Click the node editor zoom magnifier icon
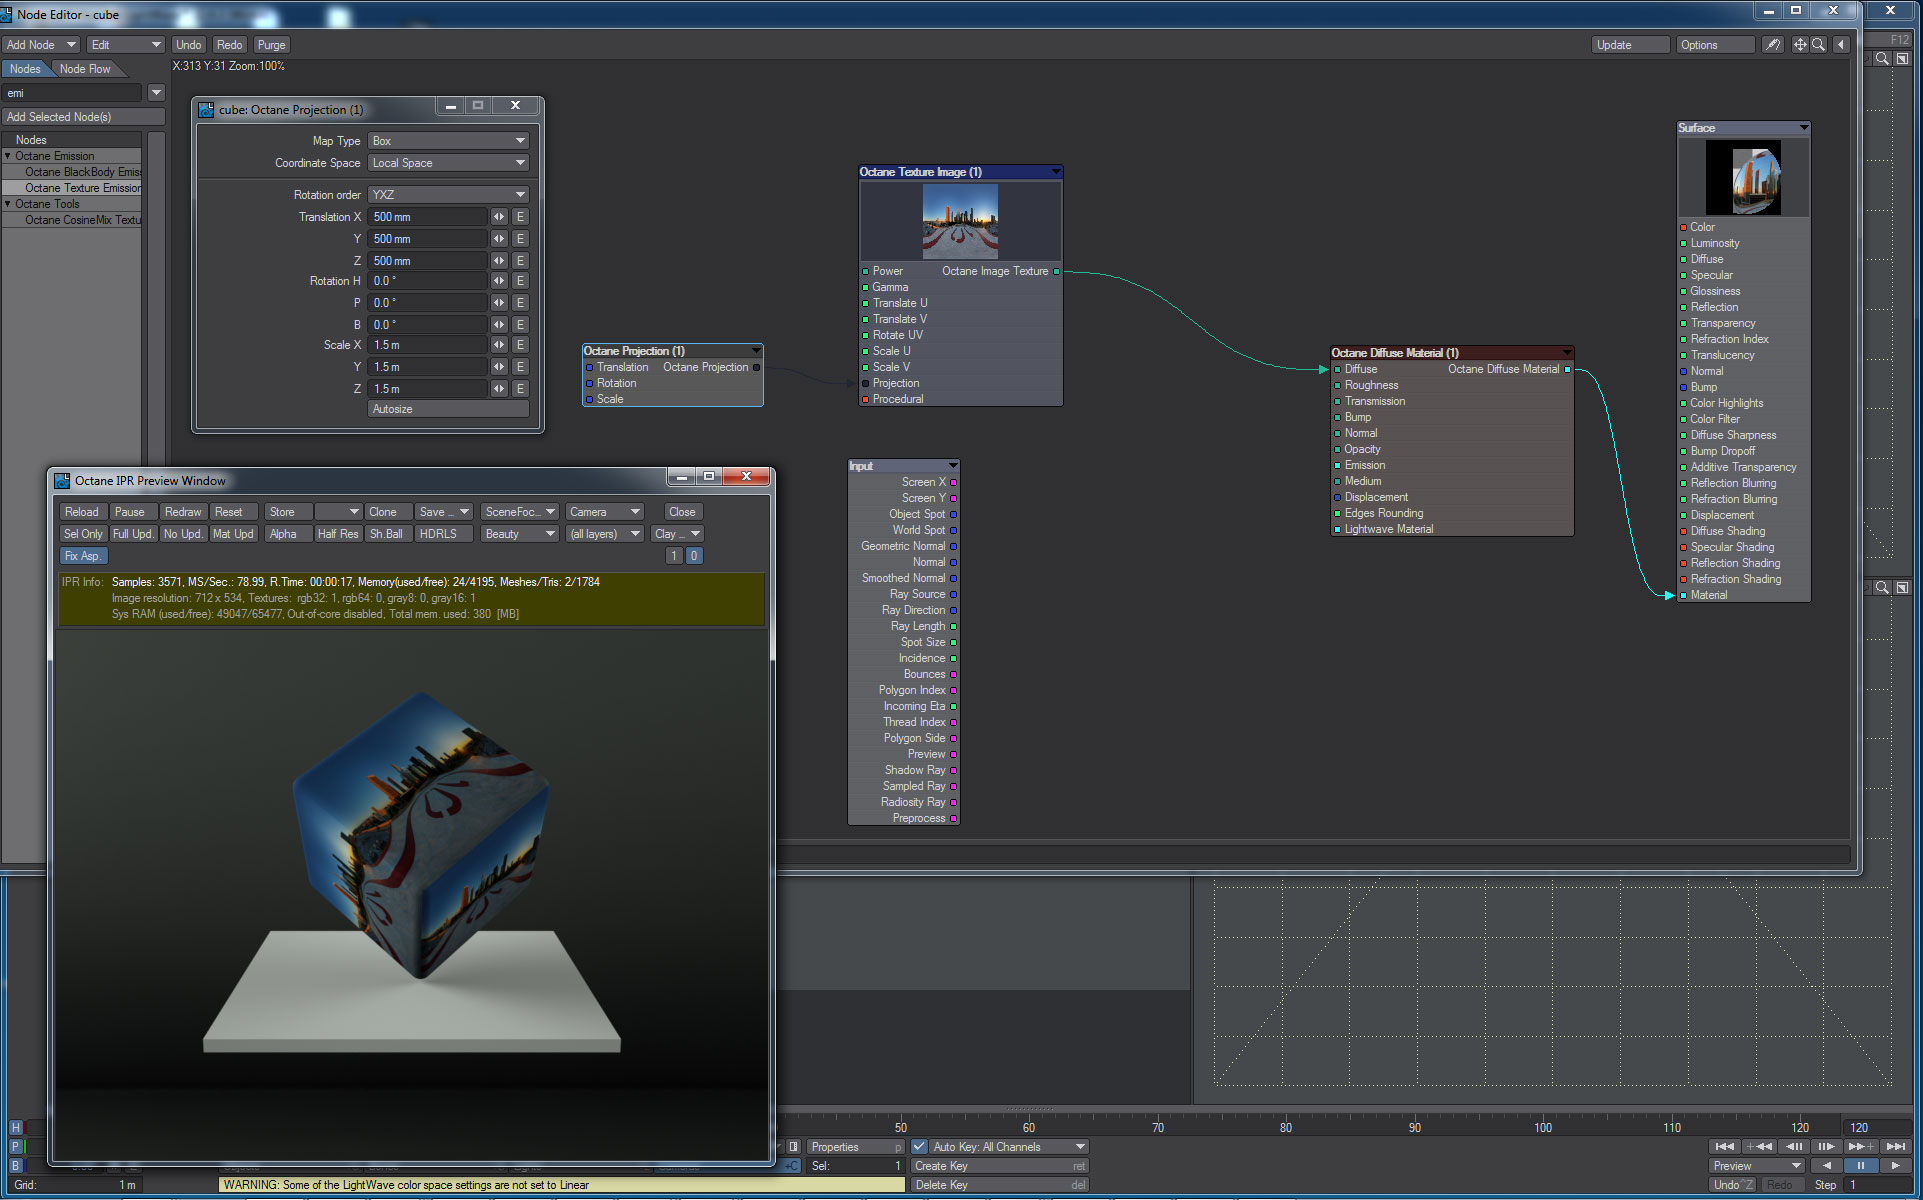 [1819, 45]
